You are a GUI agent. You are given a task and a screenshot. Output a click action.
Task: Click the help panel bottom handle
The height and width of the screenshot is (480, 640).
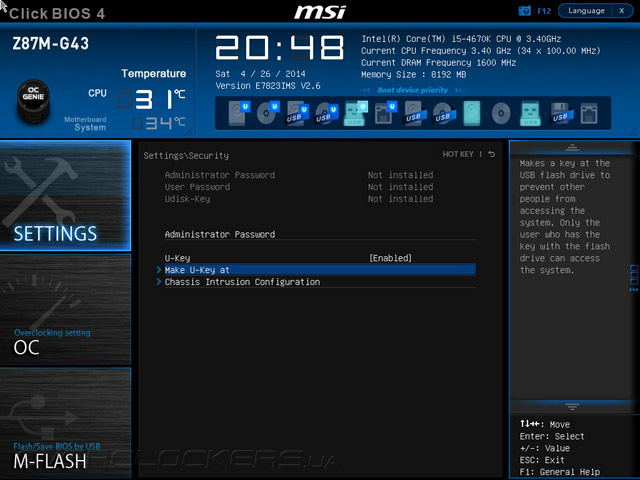click(x=572, y=407)
